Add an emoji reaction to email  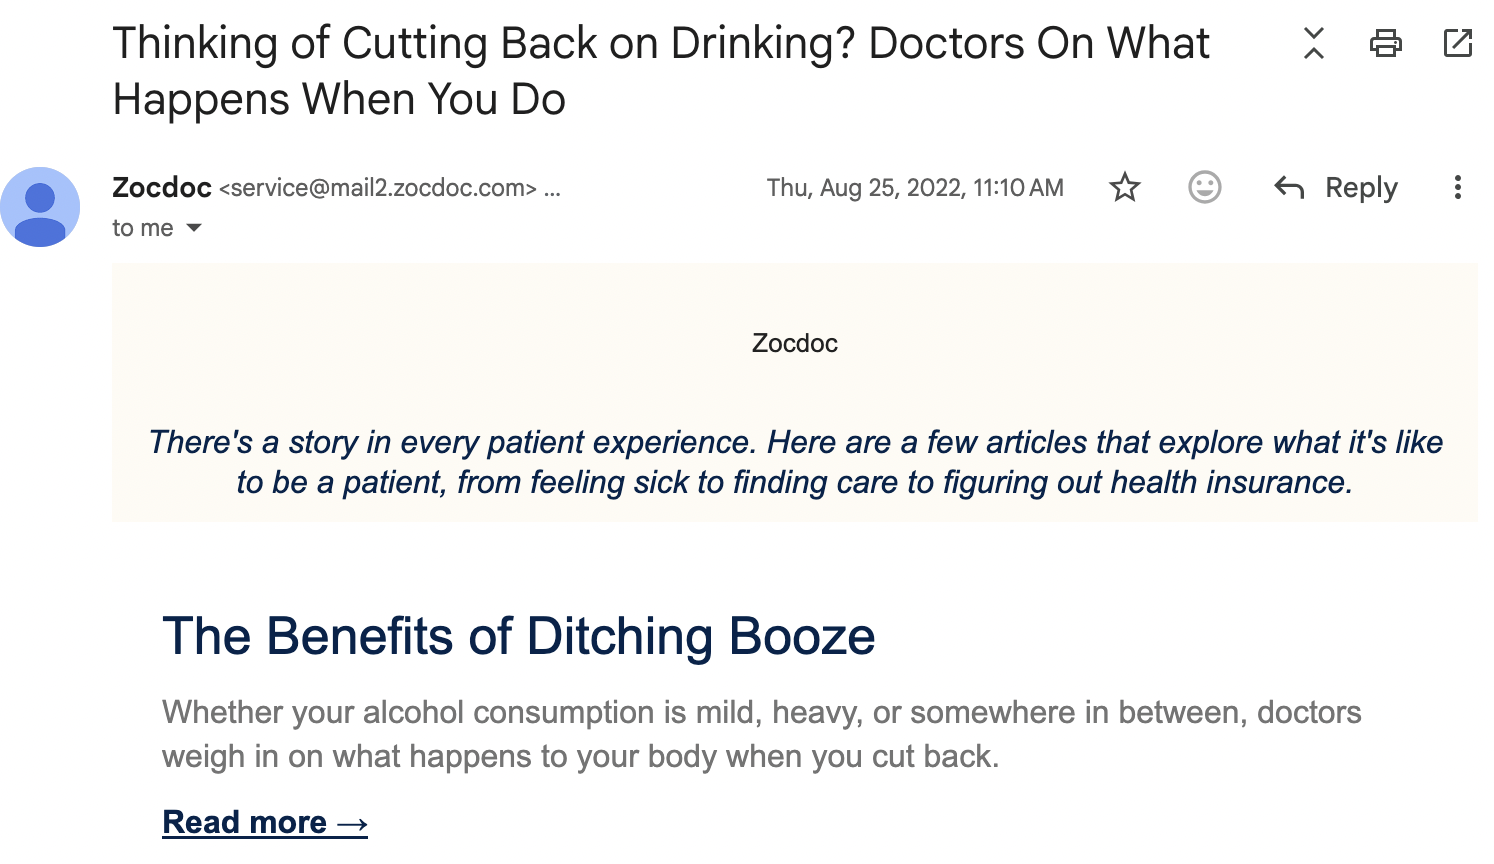(1205, 187)
